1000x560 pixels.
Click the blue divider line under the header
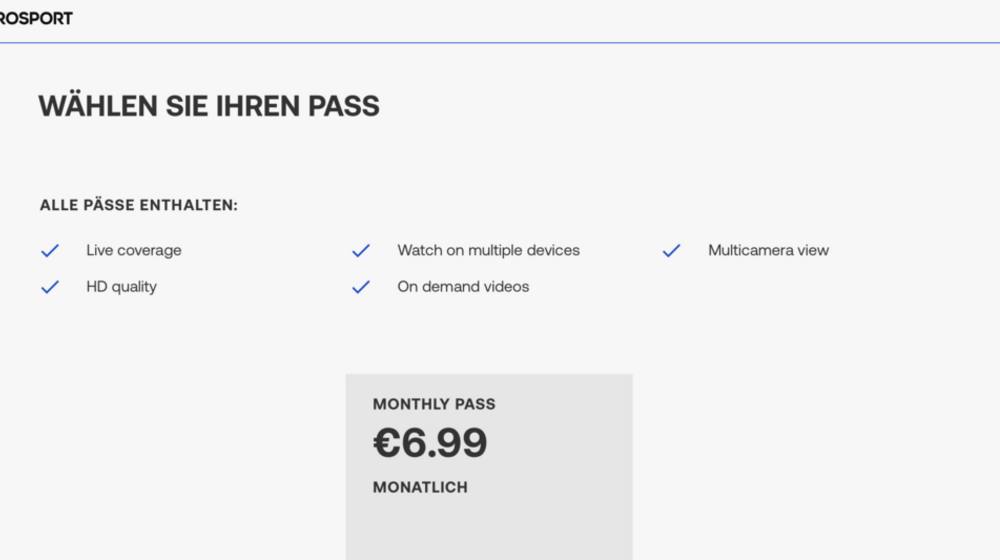coord(500,43)
